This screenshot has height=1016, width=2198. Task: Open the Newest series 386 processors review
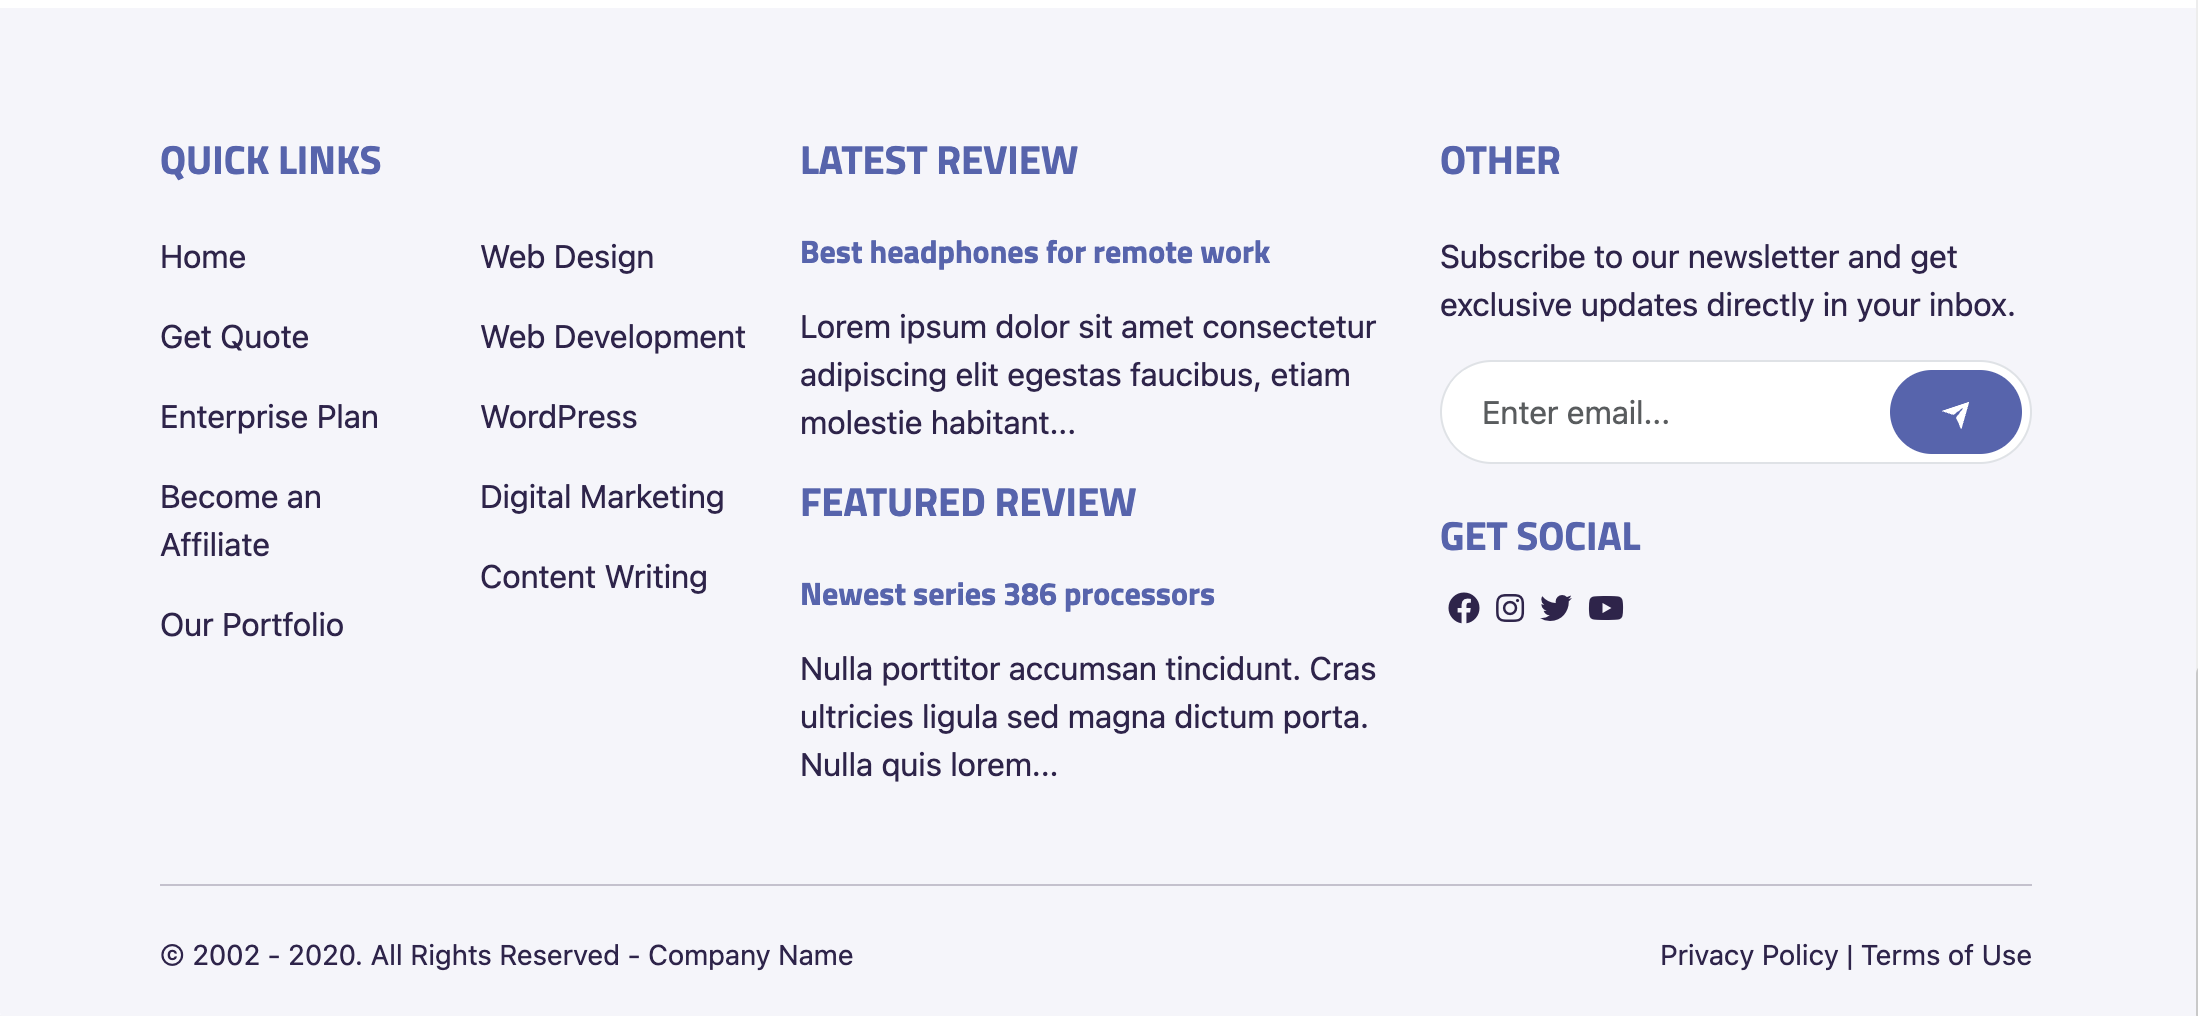(1007, 594)
